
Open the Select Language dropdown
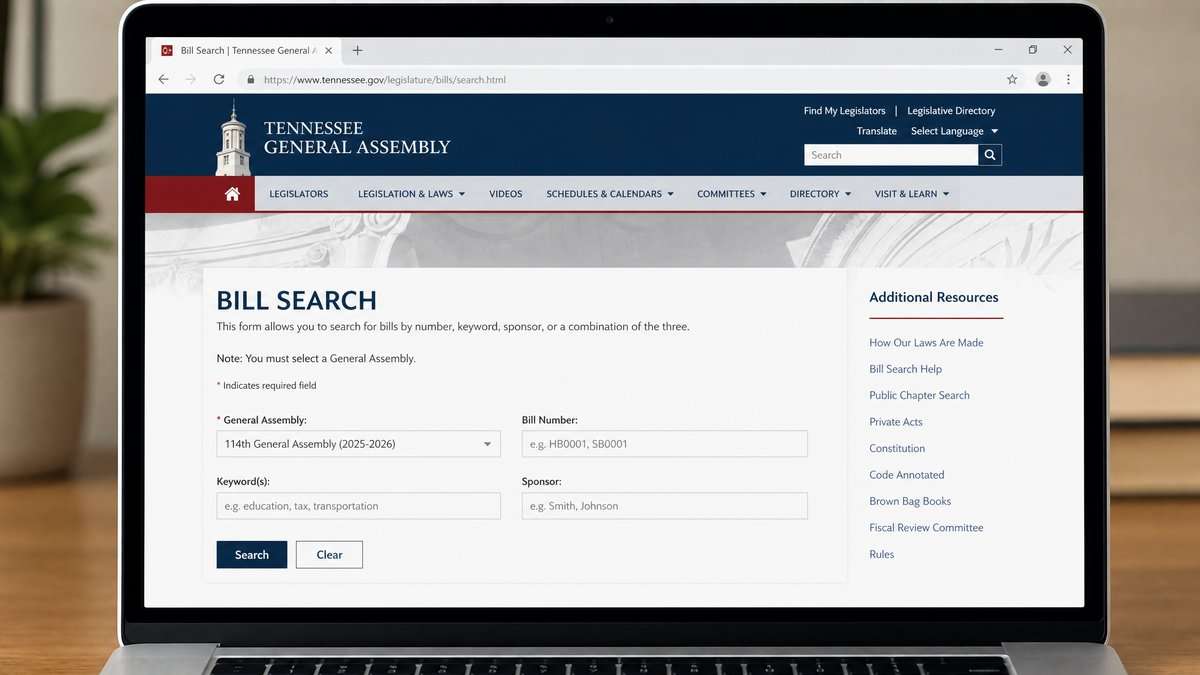954,131
